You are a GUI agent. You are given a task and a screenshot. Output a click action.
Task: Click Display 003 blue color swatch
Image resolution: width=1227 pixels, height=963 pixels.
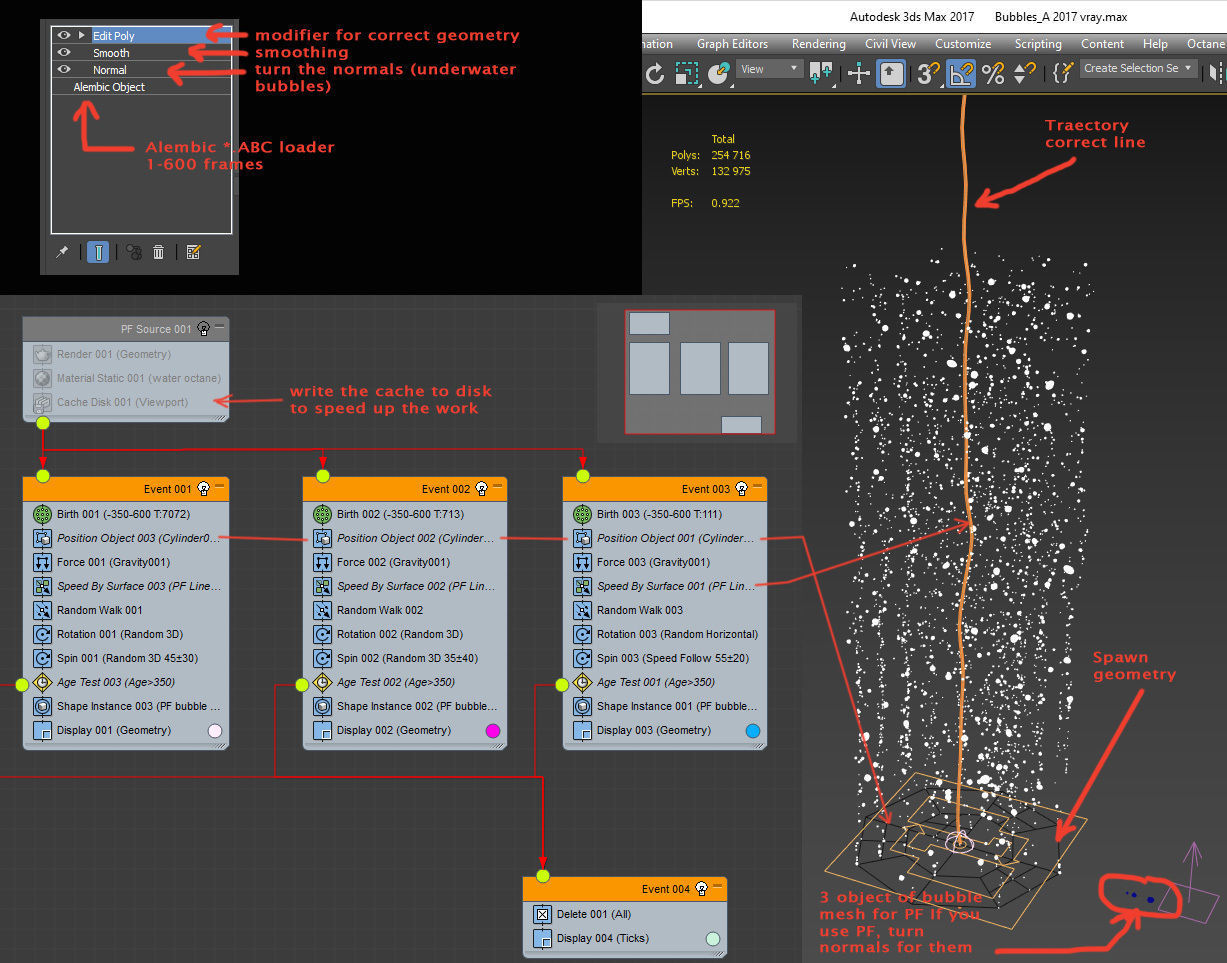pyautogui.click(x=752, y=731)
